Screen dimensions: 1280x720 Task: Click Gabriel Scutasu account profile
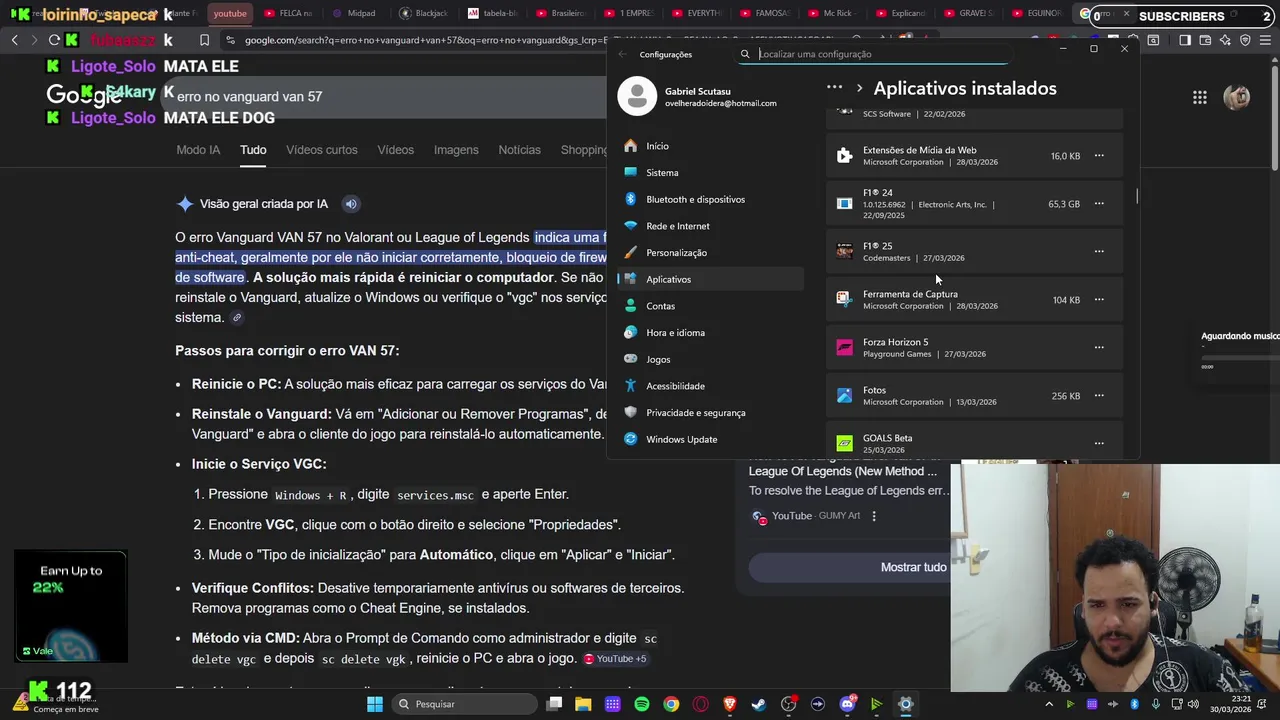pos(698,96)
